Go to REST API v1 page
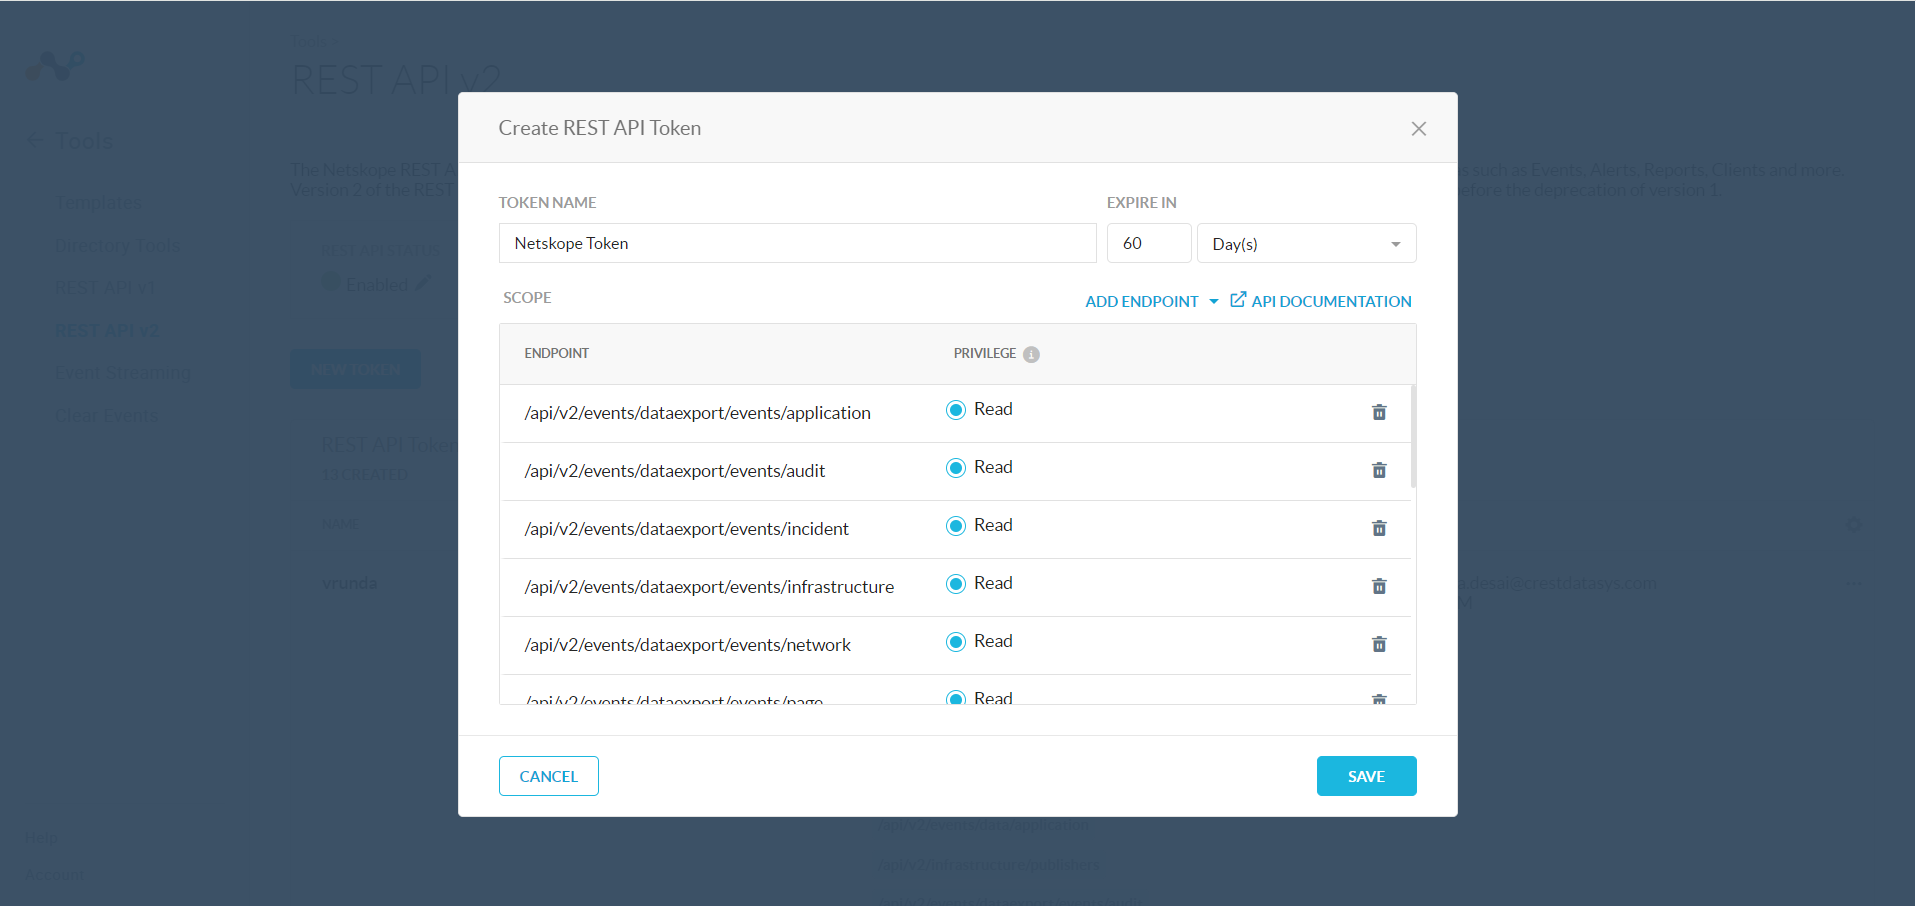1916x906 pixels. tap(107, 287)
